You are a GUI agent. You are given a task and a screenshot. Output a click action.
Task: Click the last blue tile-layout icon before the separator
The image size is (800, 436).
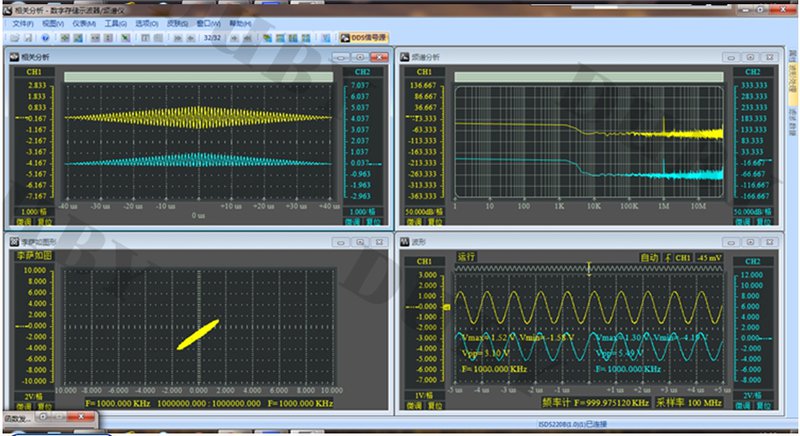[x=306, y=38]
